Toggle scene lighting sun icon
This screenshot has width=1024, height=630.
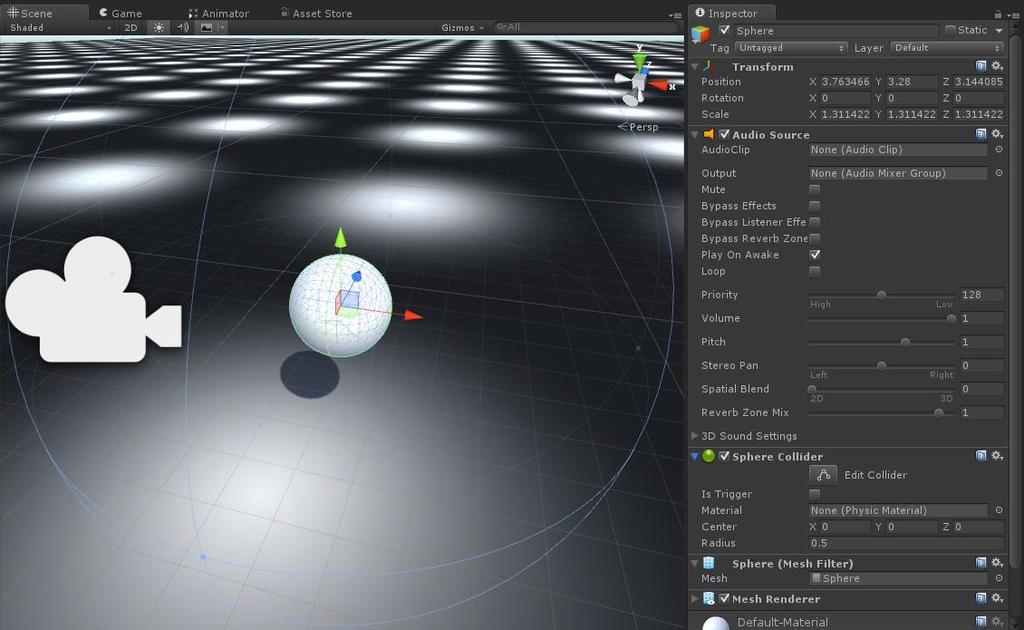coord(159,27)
